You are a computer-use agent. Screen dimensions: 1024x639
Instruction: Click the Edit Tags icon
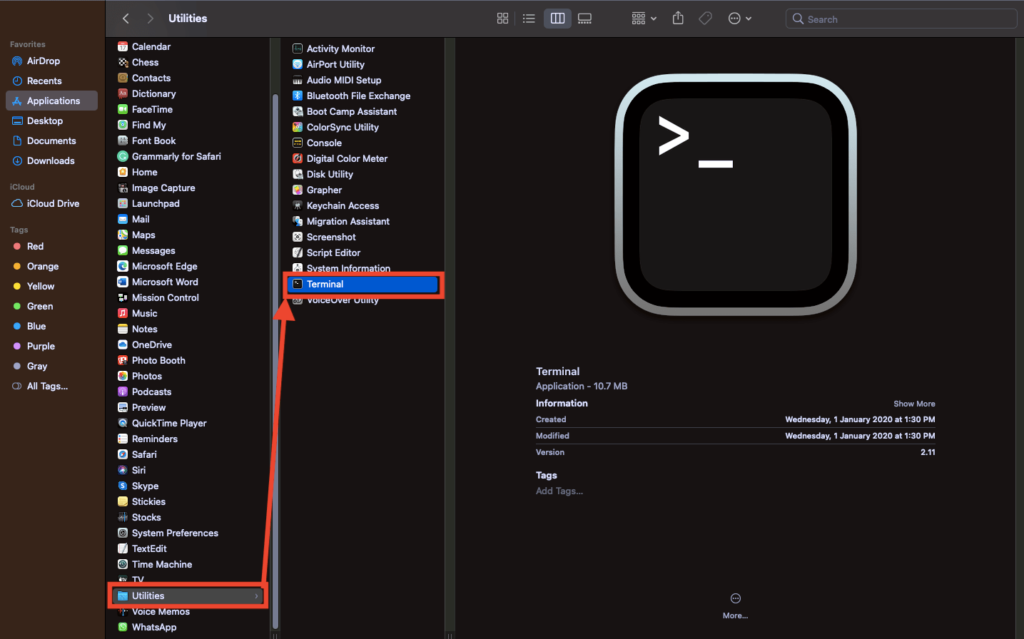[x=705, y=19]
